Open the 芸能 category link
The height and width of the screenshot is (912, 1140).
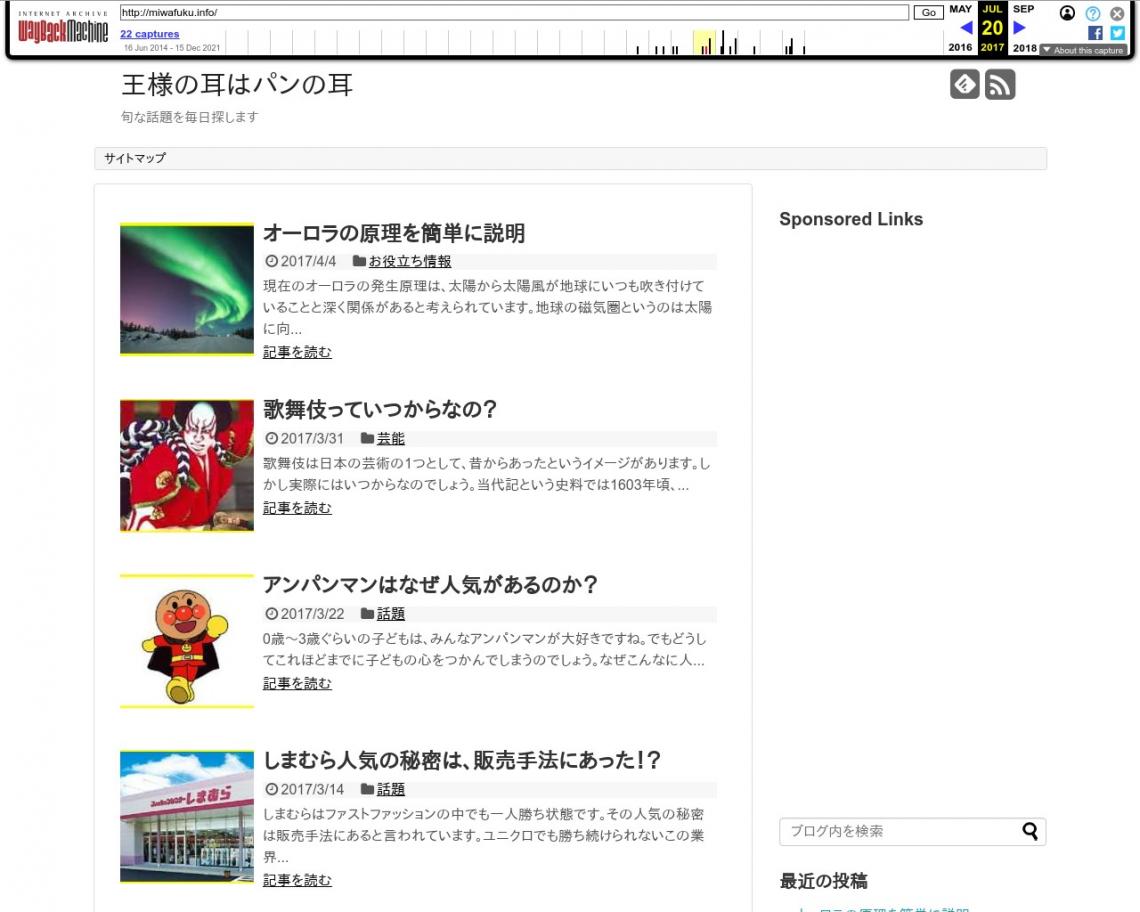[390, 438]
